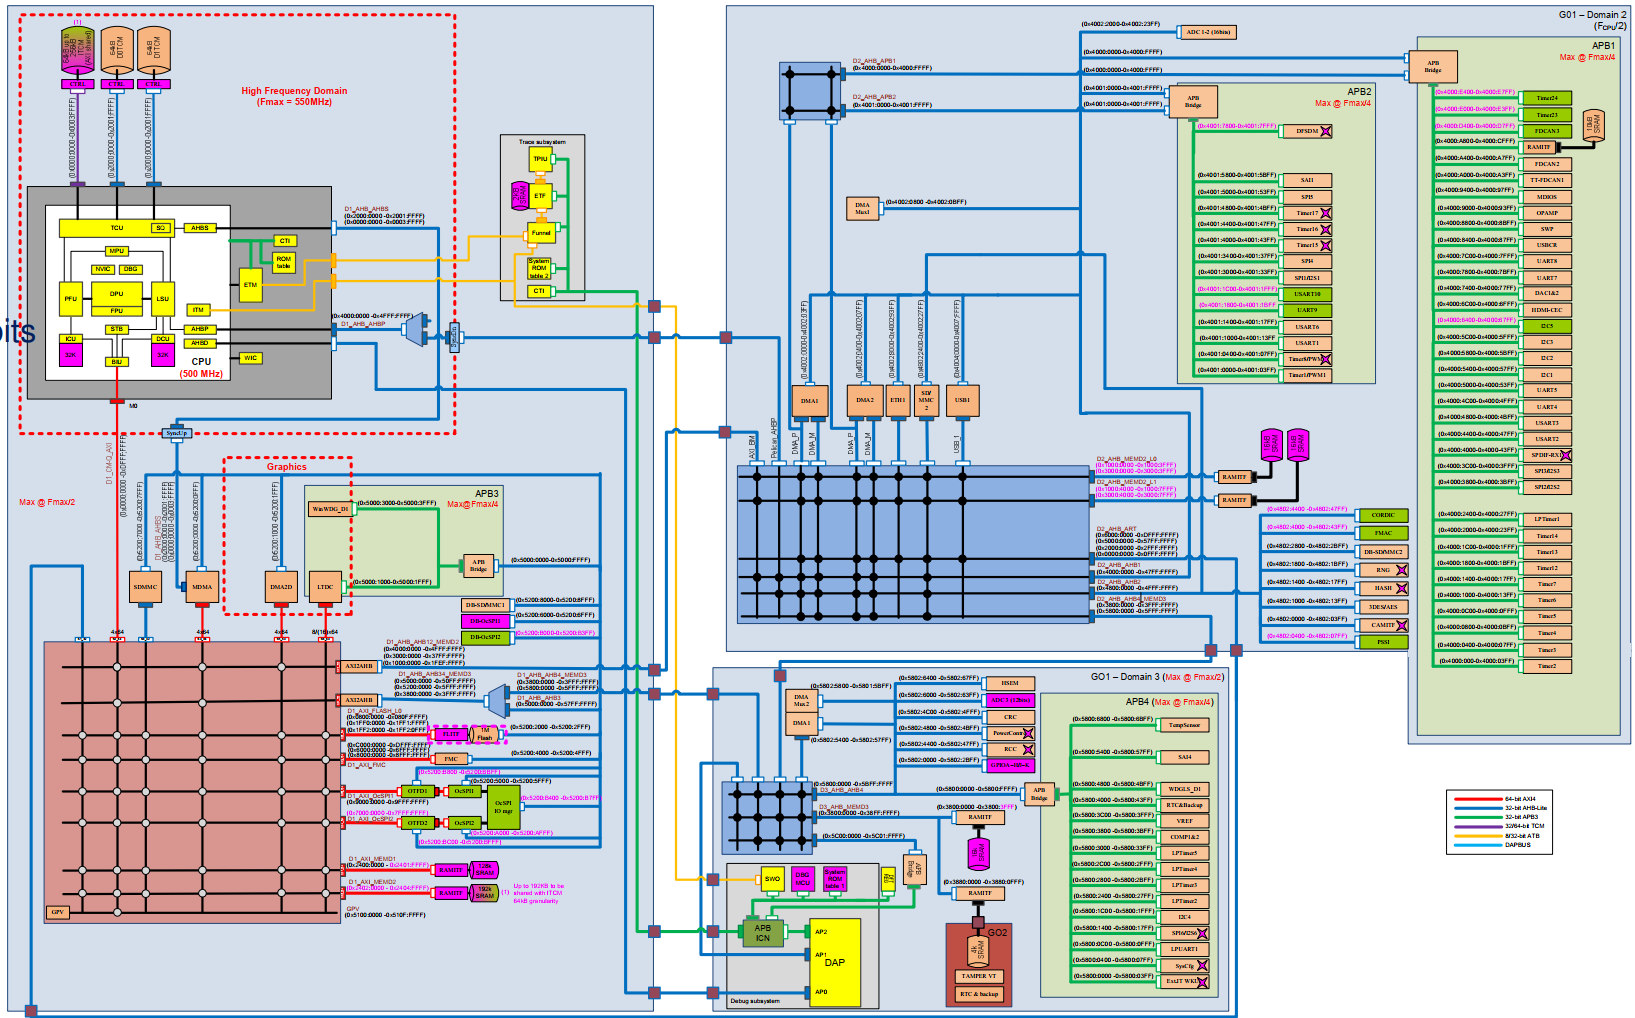This screenshot has width=1635, height=1018.
Task: Click the FLITF flash interface block
Action: coord(451,734)
